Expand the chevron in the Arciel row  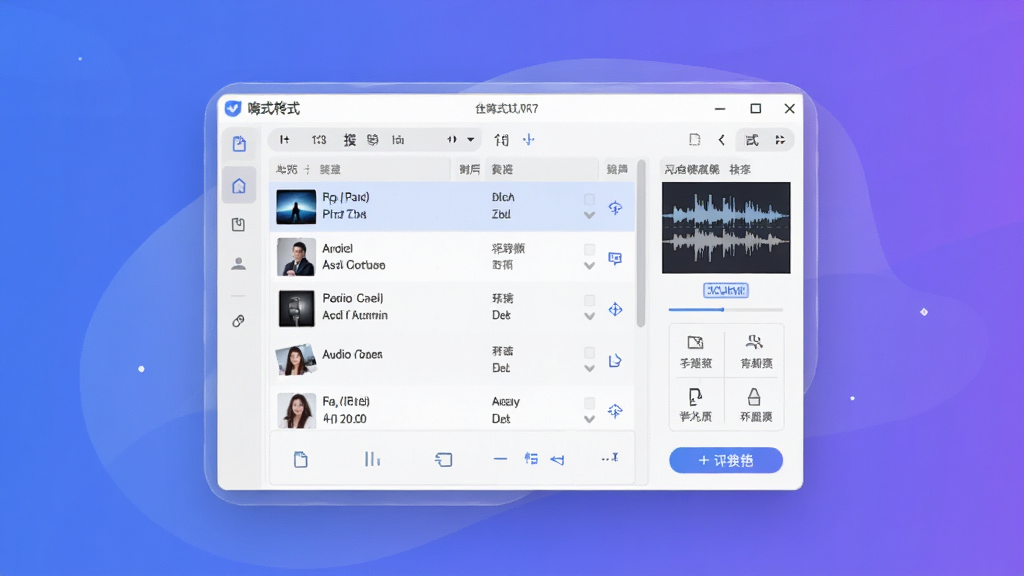589,266
